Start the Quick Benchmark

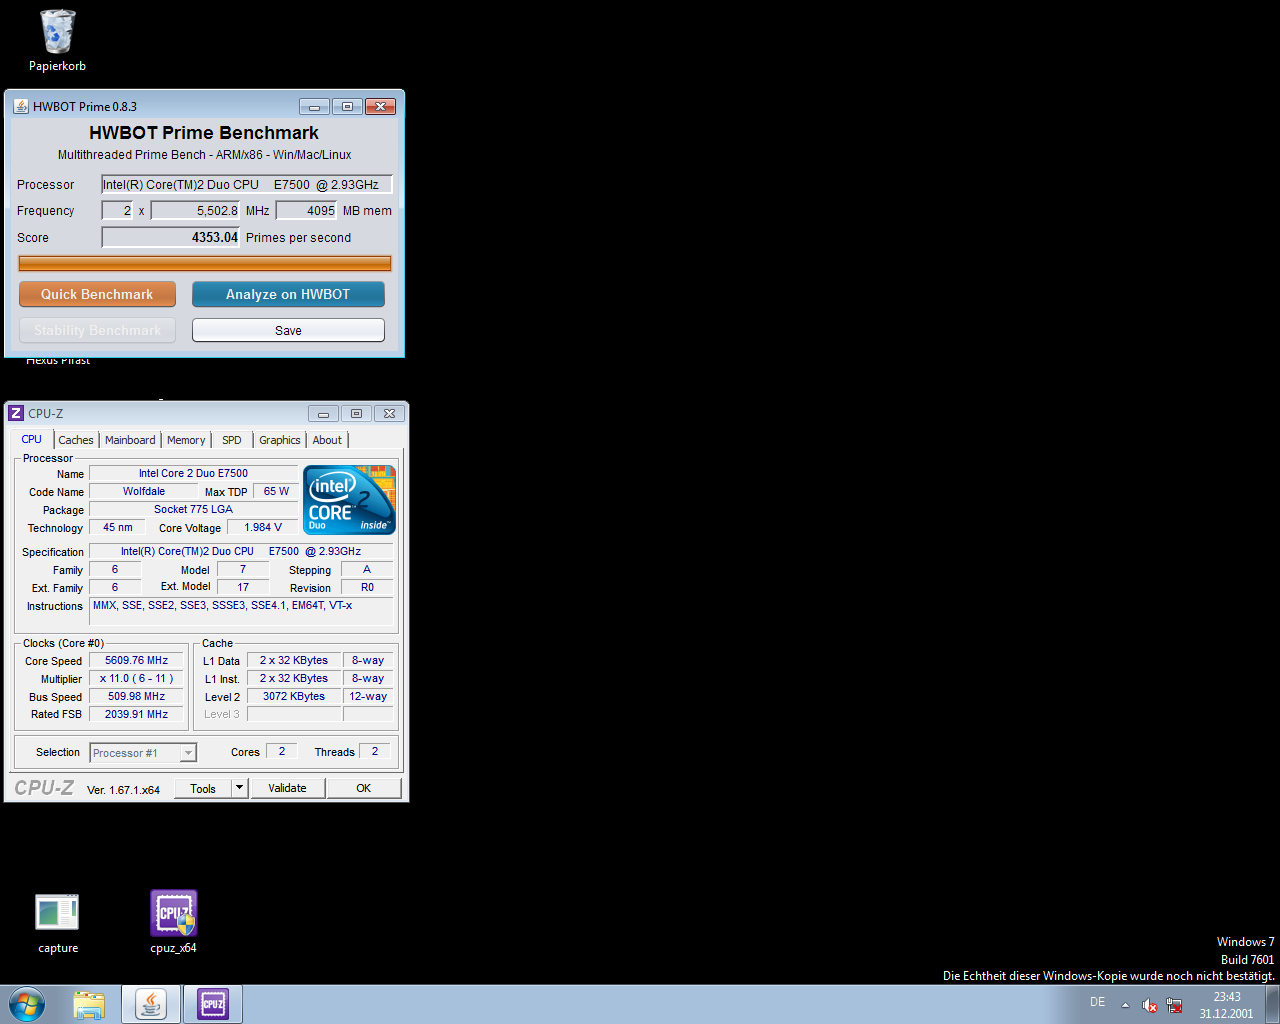[97, 294]
